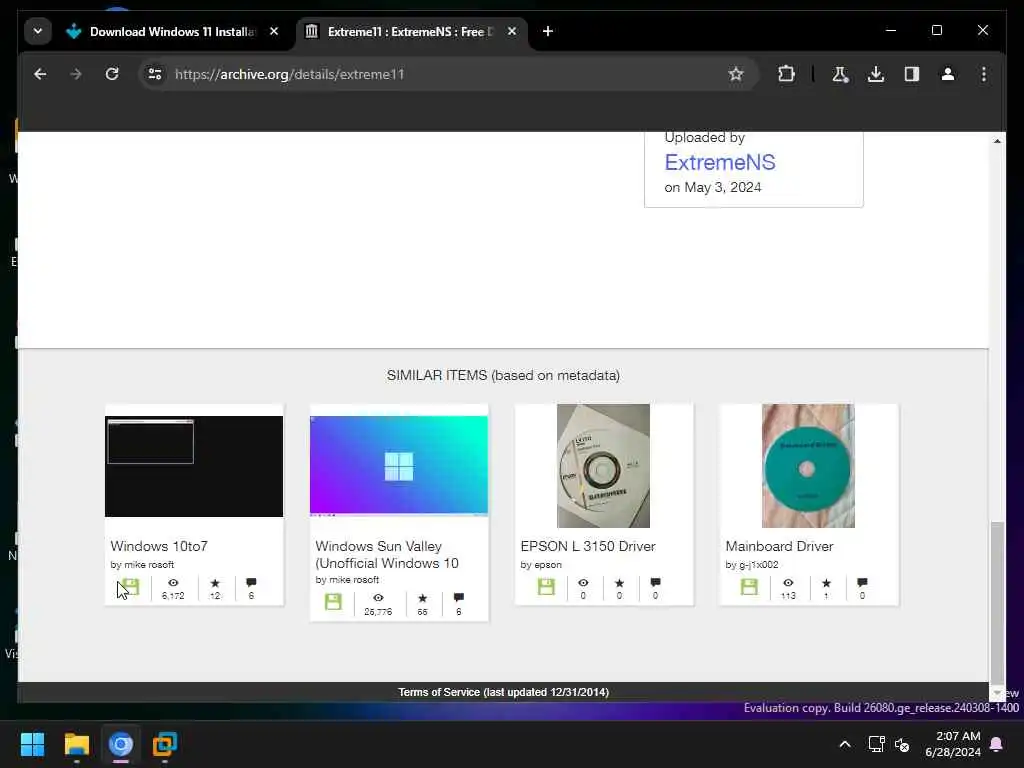The image size is (1024, 768).
Task: Open the EPSON L 3150 Driver disc thumbnail
Action: point(603,466)
